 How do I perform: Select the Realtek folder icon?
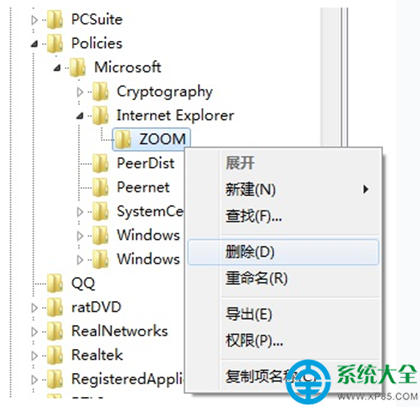coord(55,355)
